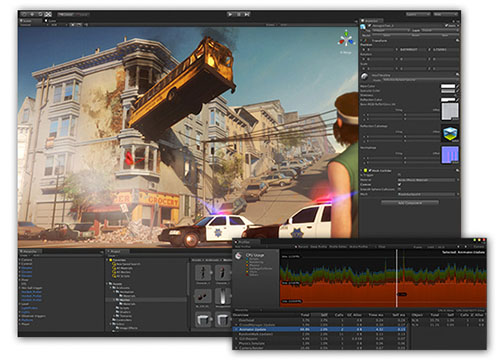This screenshot has width=500, height=364.
Task: Enable Smooth Sphere Collisions checkbox
Action: [399, 189]
